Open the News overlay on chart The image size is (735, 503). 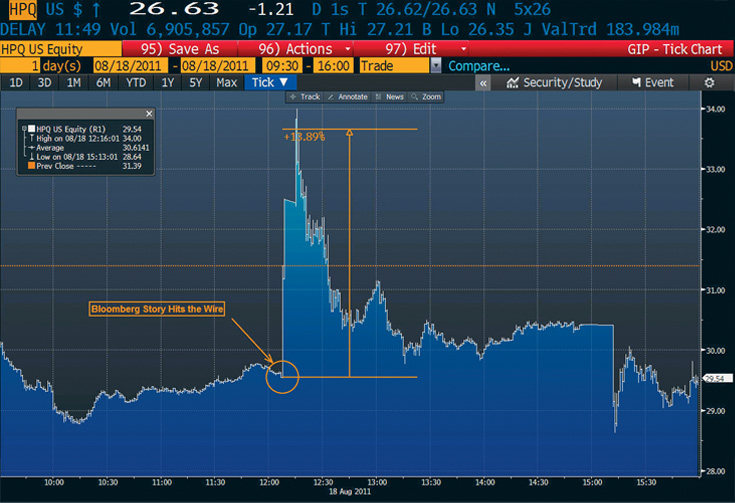click(x=391, y=97)
